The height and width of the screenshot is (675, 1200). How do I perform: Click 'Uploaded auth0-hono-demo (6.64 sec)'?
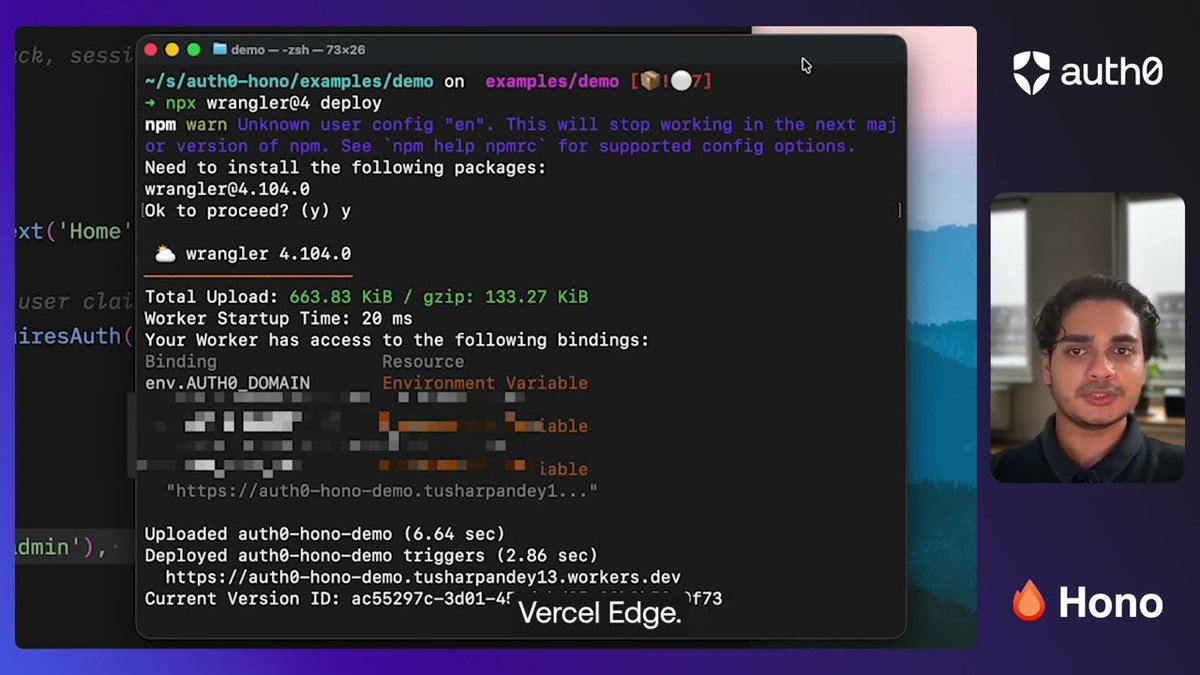pyautogui.click(x=325, y=534)
